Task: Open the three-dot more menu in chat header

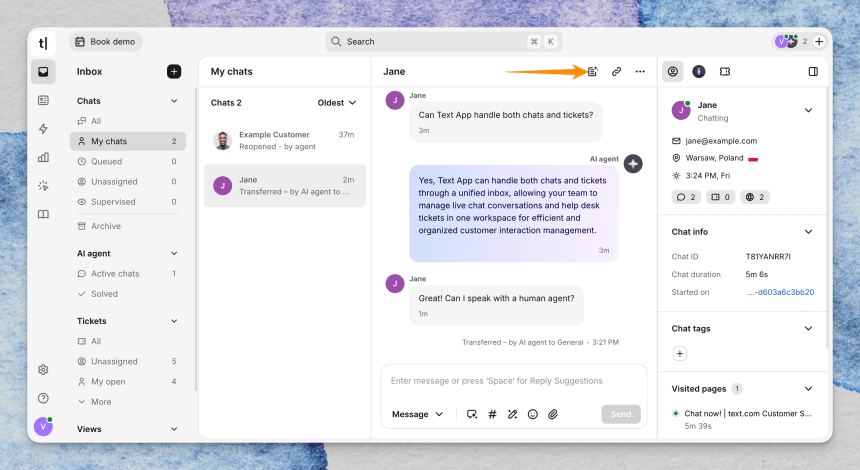Action: pos(640,71)
